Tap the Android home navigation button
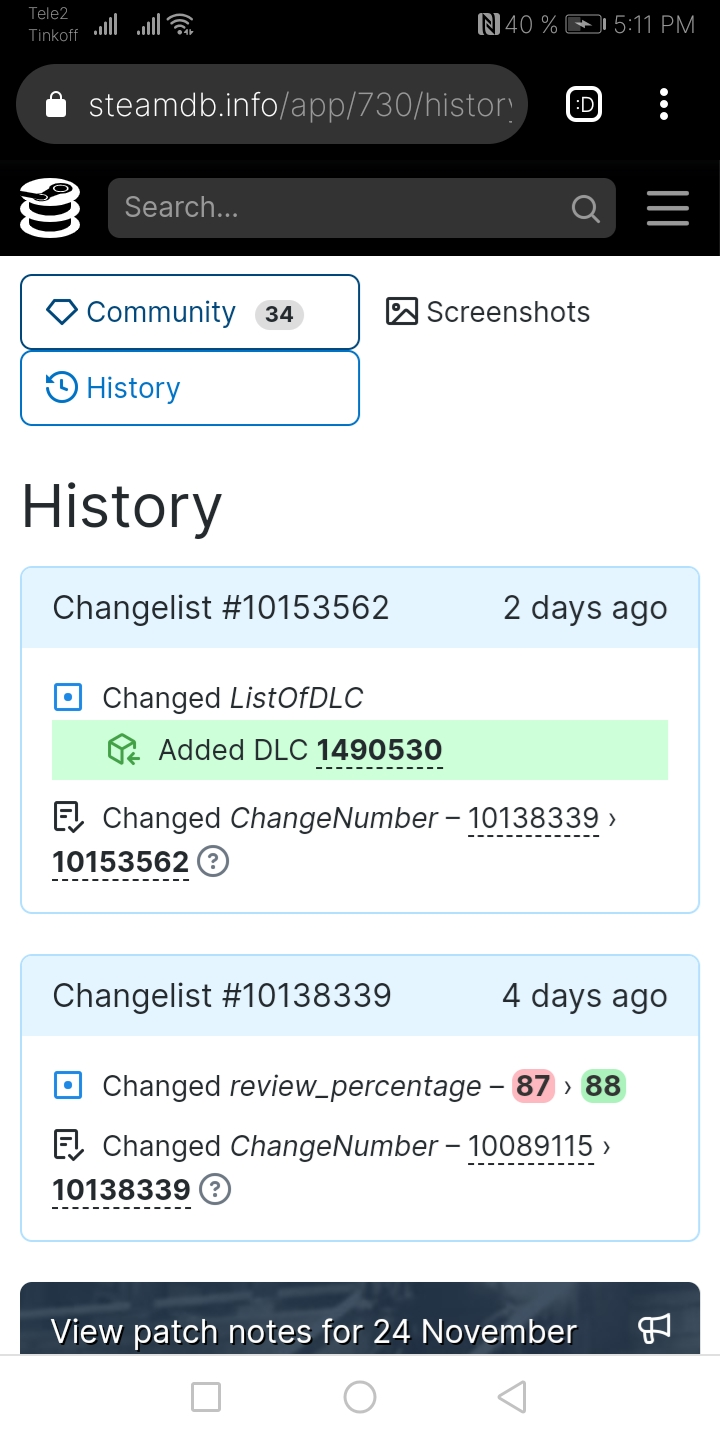The width and height of the screenshot is (720, 1440). (360, 1397)
